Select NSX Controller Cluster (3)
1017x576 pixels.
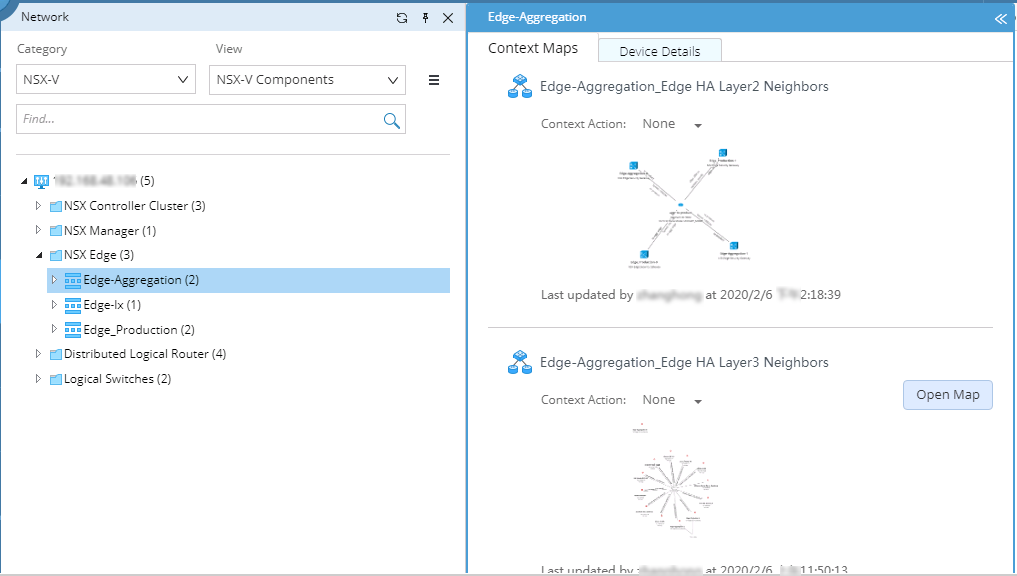[134, 206]
